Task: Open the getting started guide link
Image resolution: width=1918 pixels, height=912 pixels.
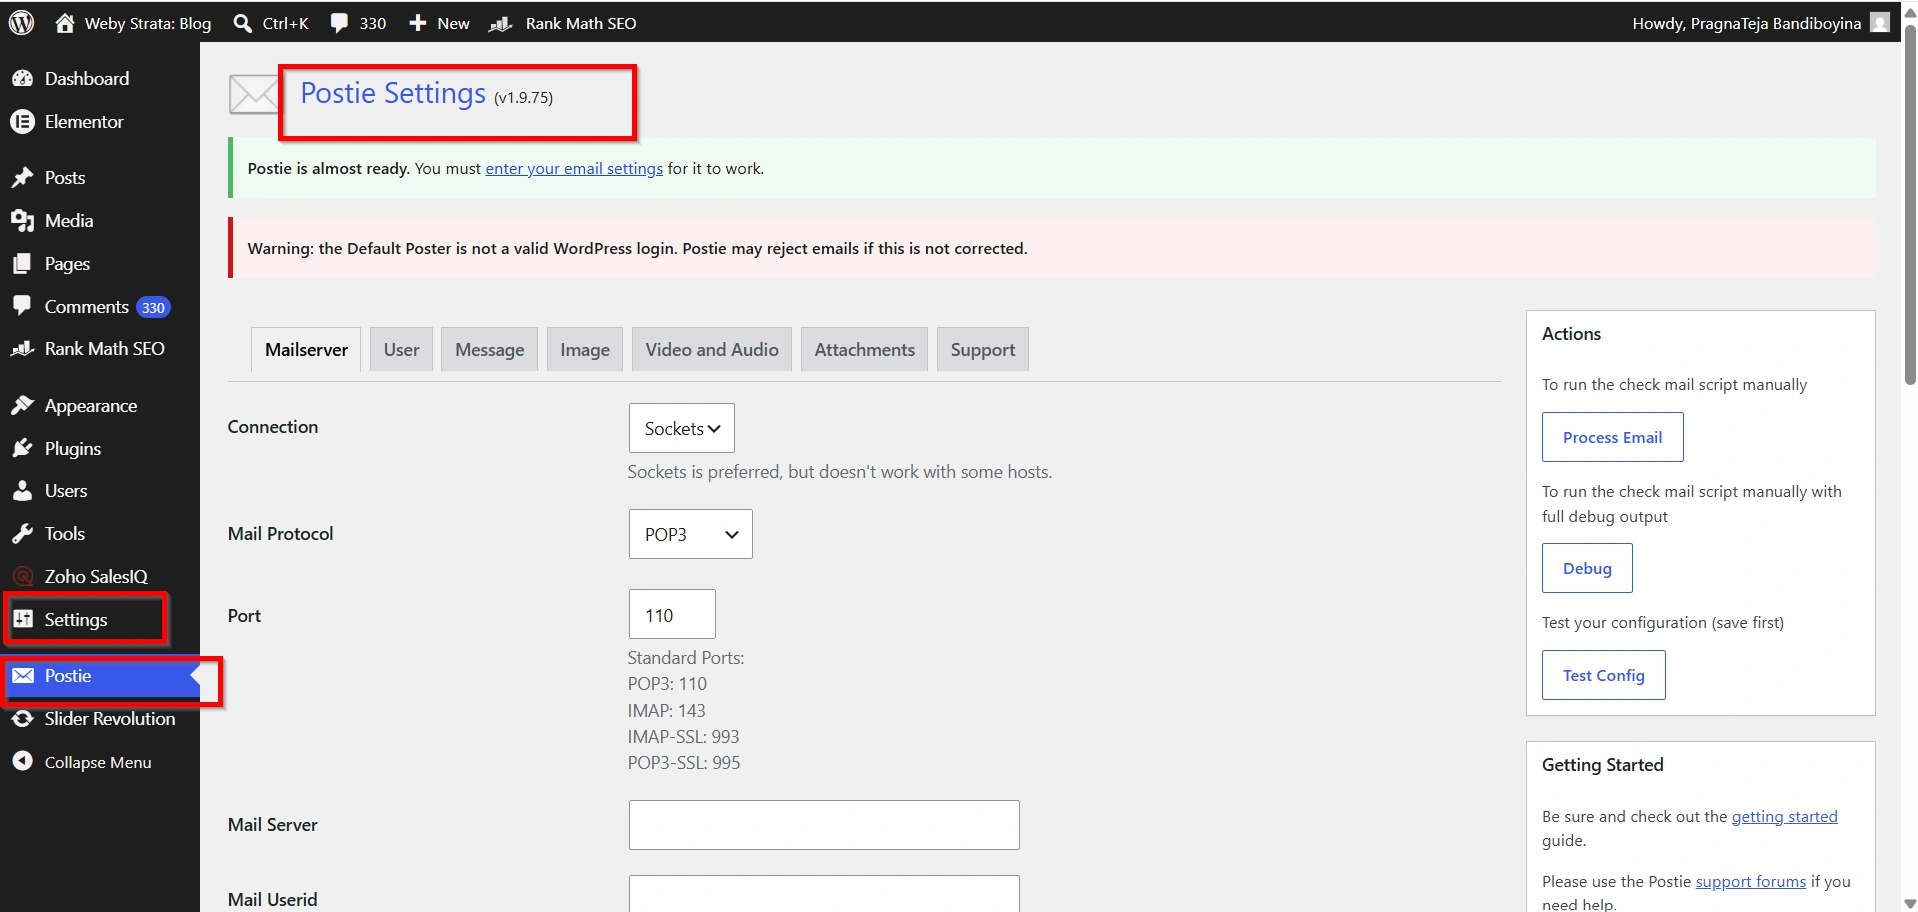Action: pyautogui.click(x=1784, y=816)
